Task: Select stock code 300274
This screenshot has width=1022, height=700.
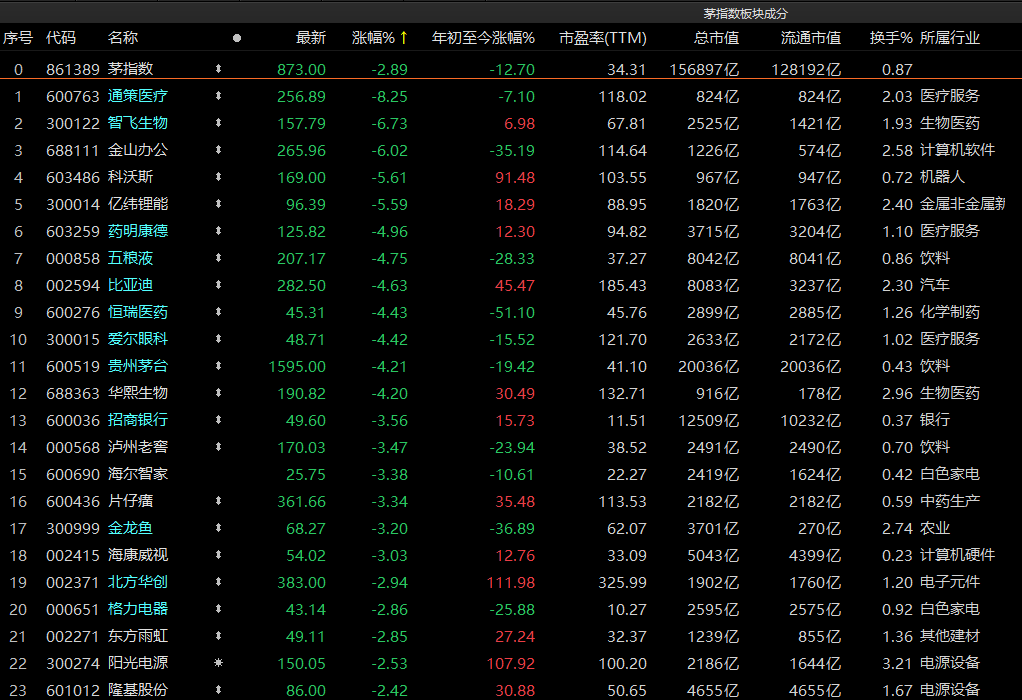Action: (x=73, y=664)
